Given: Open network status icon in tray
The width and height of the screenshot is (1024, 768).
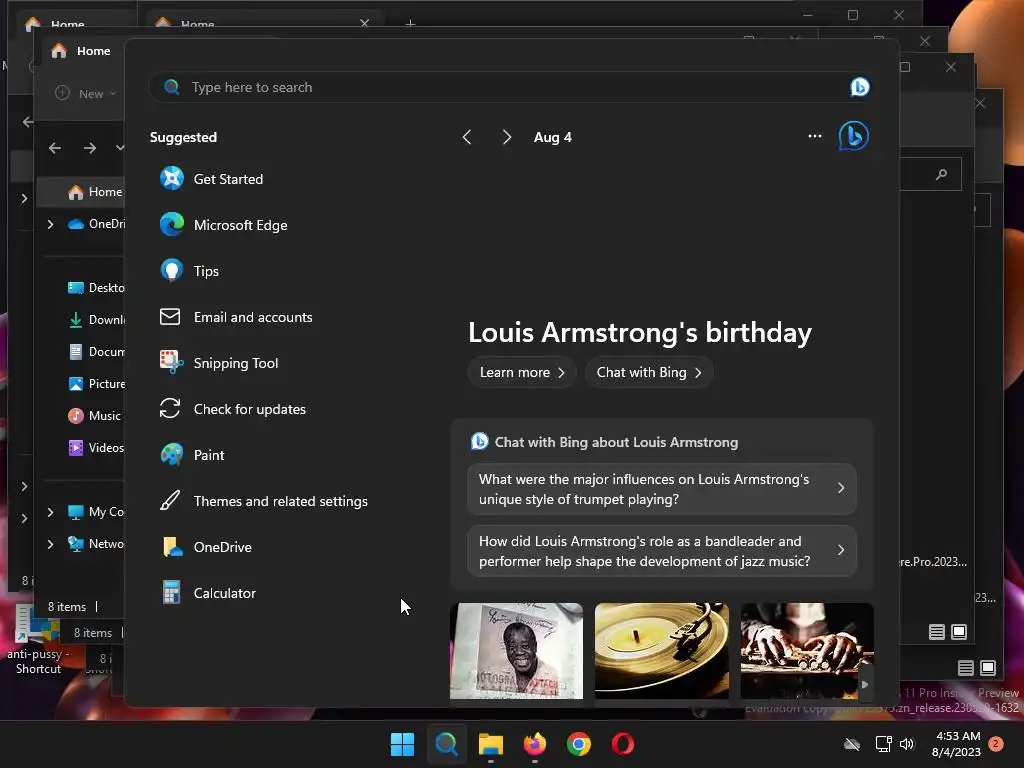Looking at the screenshot, I should [x=883, y=744].
